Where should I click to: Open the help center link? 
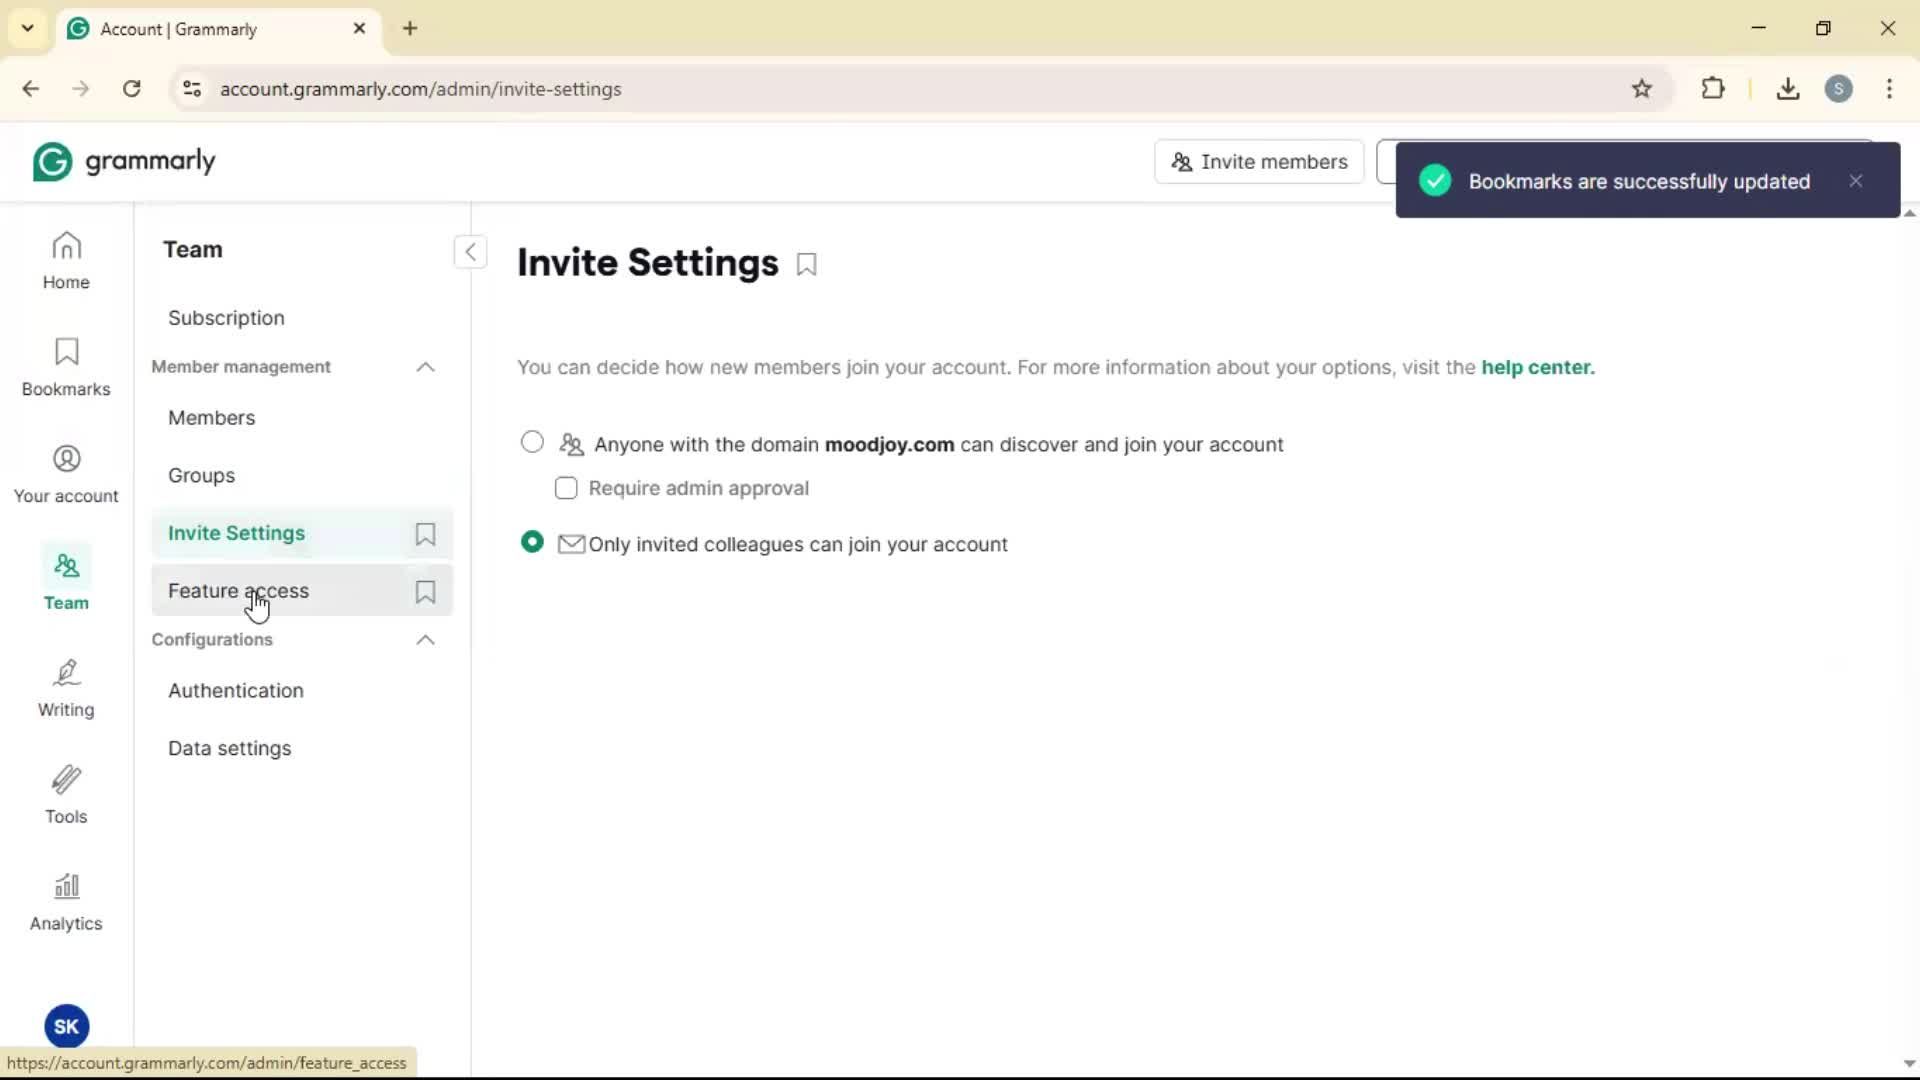point(1537,367)
